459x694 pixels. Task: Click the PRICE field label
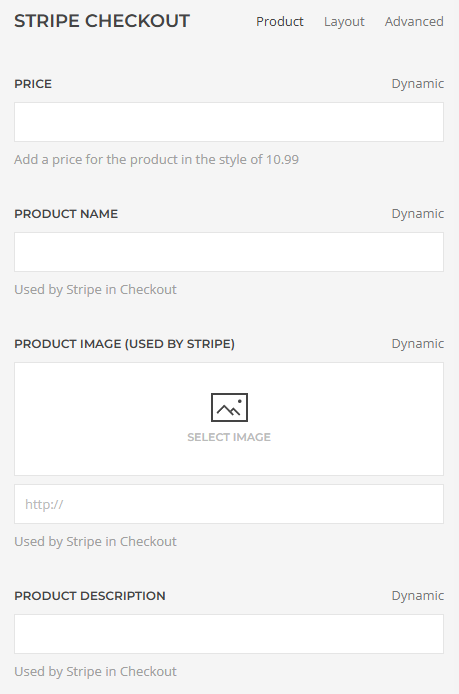point(33,84)
